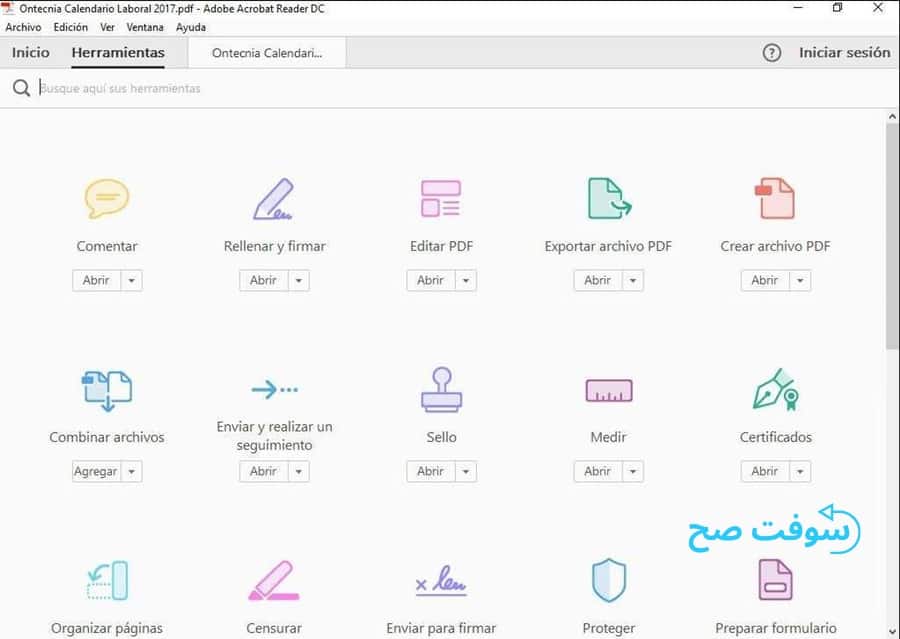Viewport: 900px width, 639px height.
Task: Click the Editar PDF layout icon
Action: (x=441, y=199)
